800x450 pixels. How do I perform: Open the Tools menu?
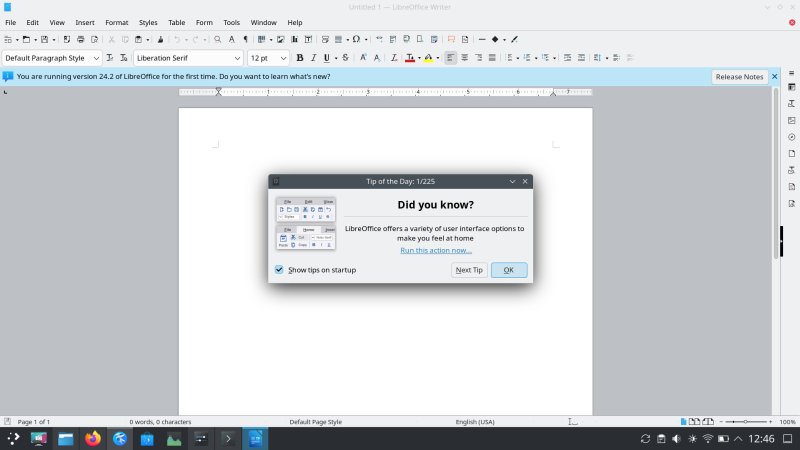click(231, 22)
